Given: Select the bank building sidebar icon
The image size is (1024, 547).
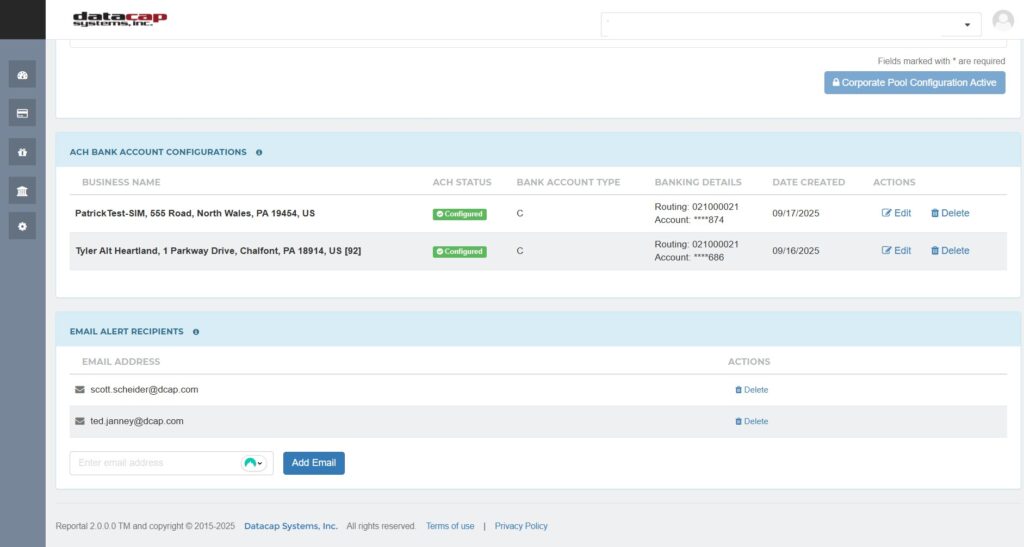Looking at the screenshot, I should click(22, 190).
